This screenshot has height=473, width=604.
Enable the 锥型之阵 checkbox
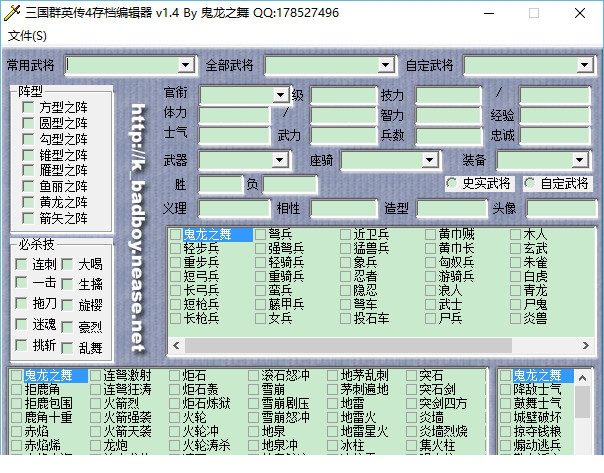click(x=28, y=155)
